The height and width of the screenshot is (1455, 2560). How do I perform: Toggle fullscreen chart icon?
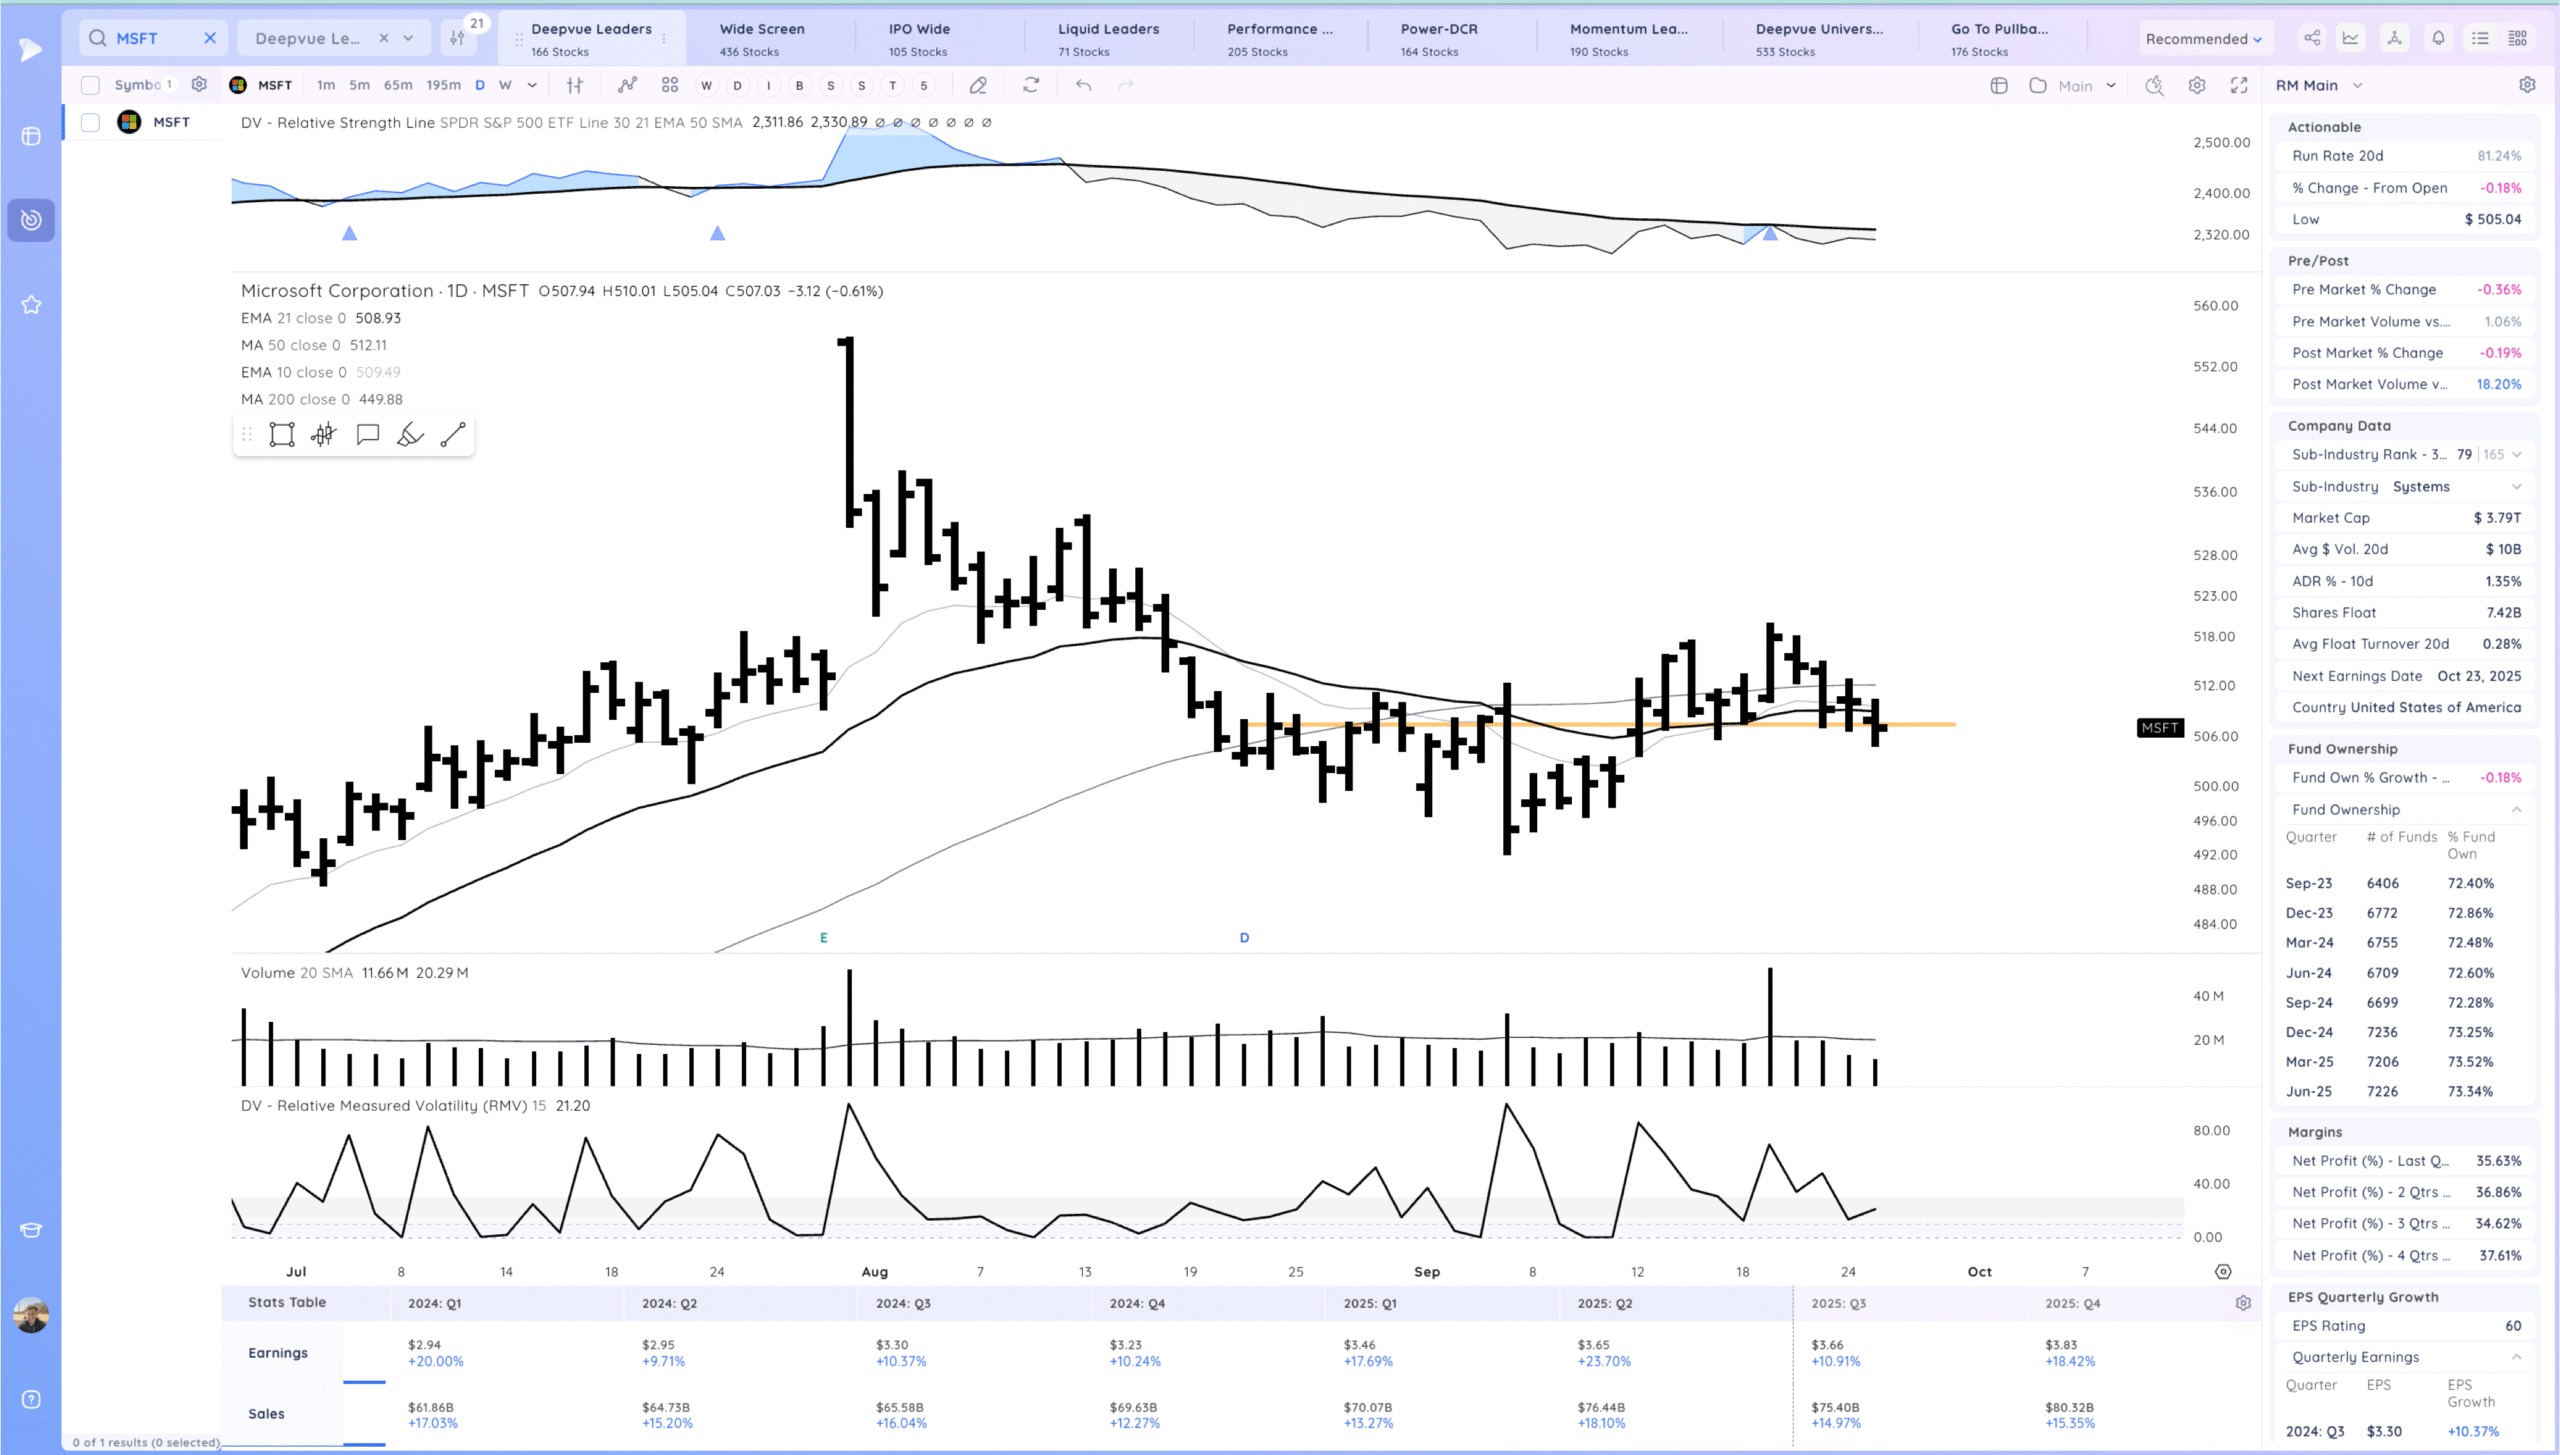click(x=2239, y=85)
